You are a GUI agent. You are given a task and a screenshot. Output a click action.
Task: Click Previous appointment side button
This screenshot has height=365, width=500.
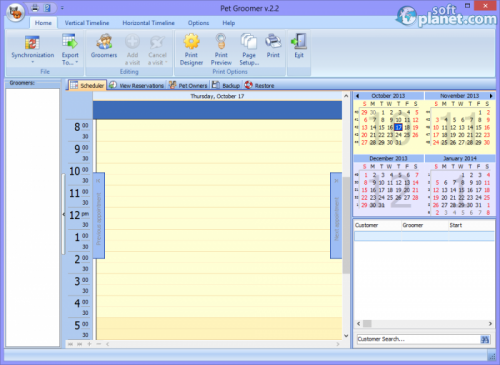(99, 215)
